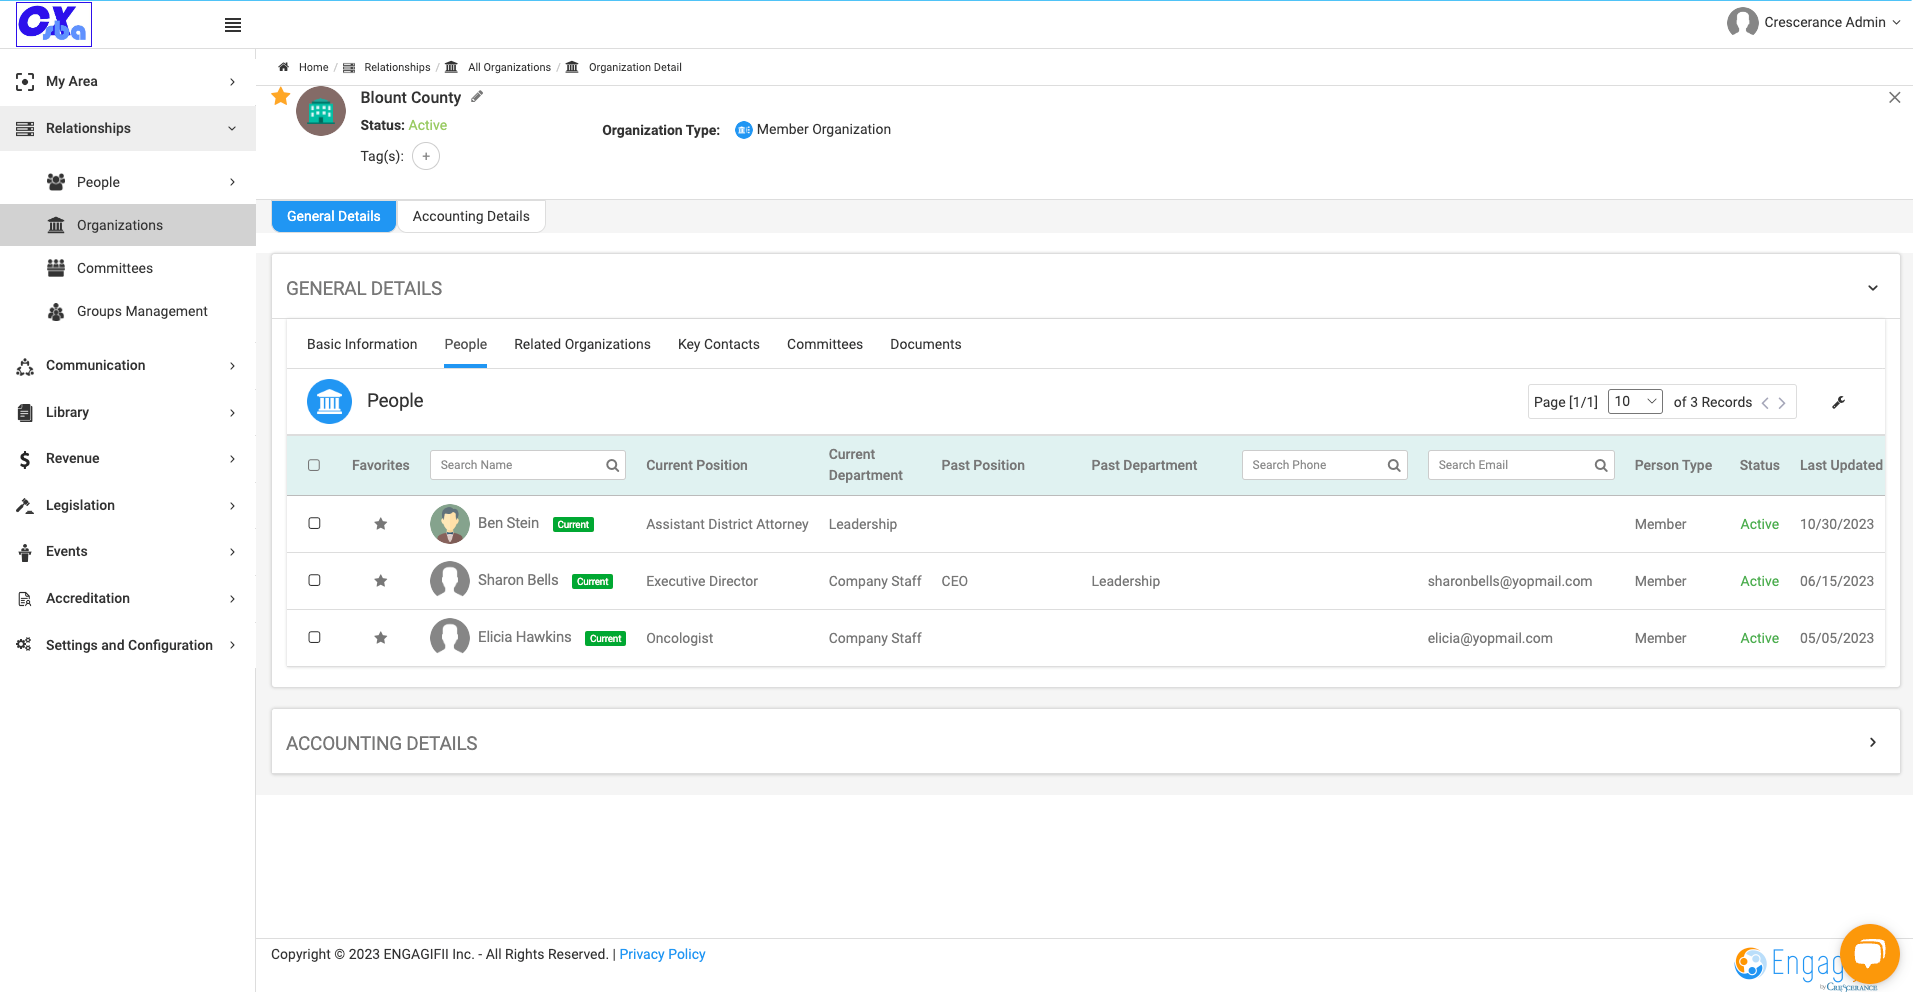Check the Ben Stein row checkbox

click(314, 523)
